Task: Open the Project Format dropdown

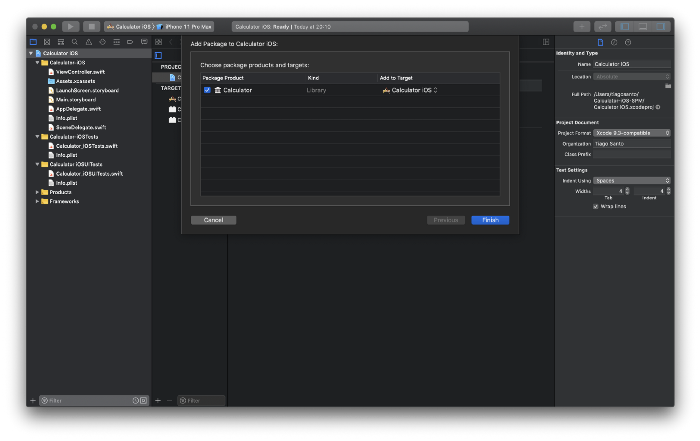Action: pos(632,133)
